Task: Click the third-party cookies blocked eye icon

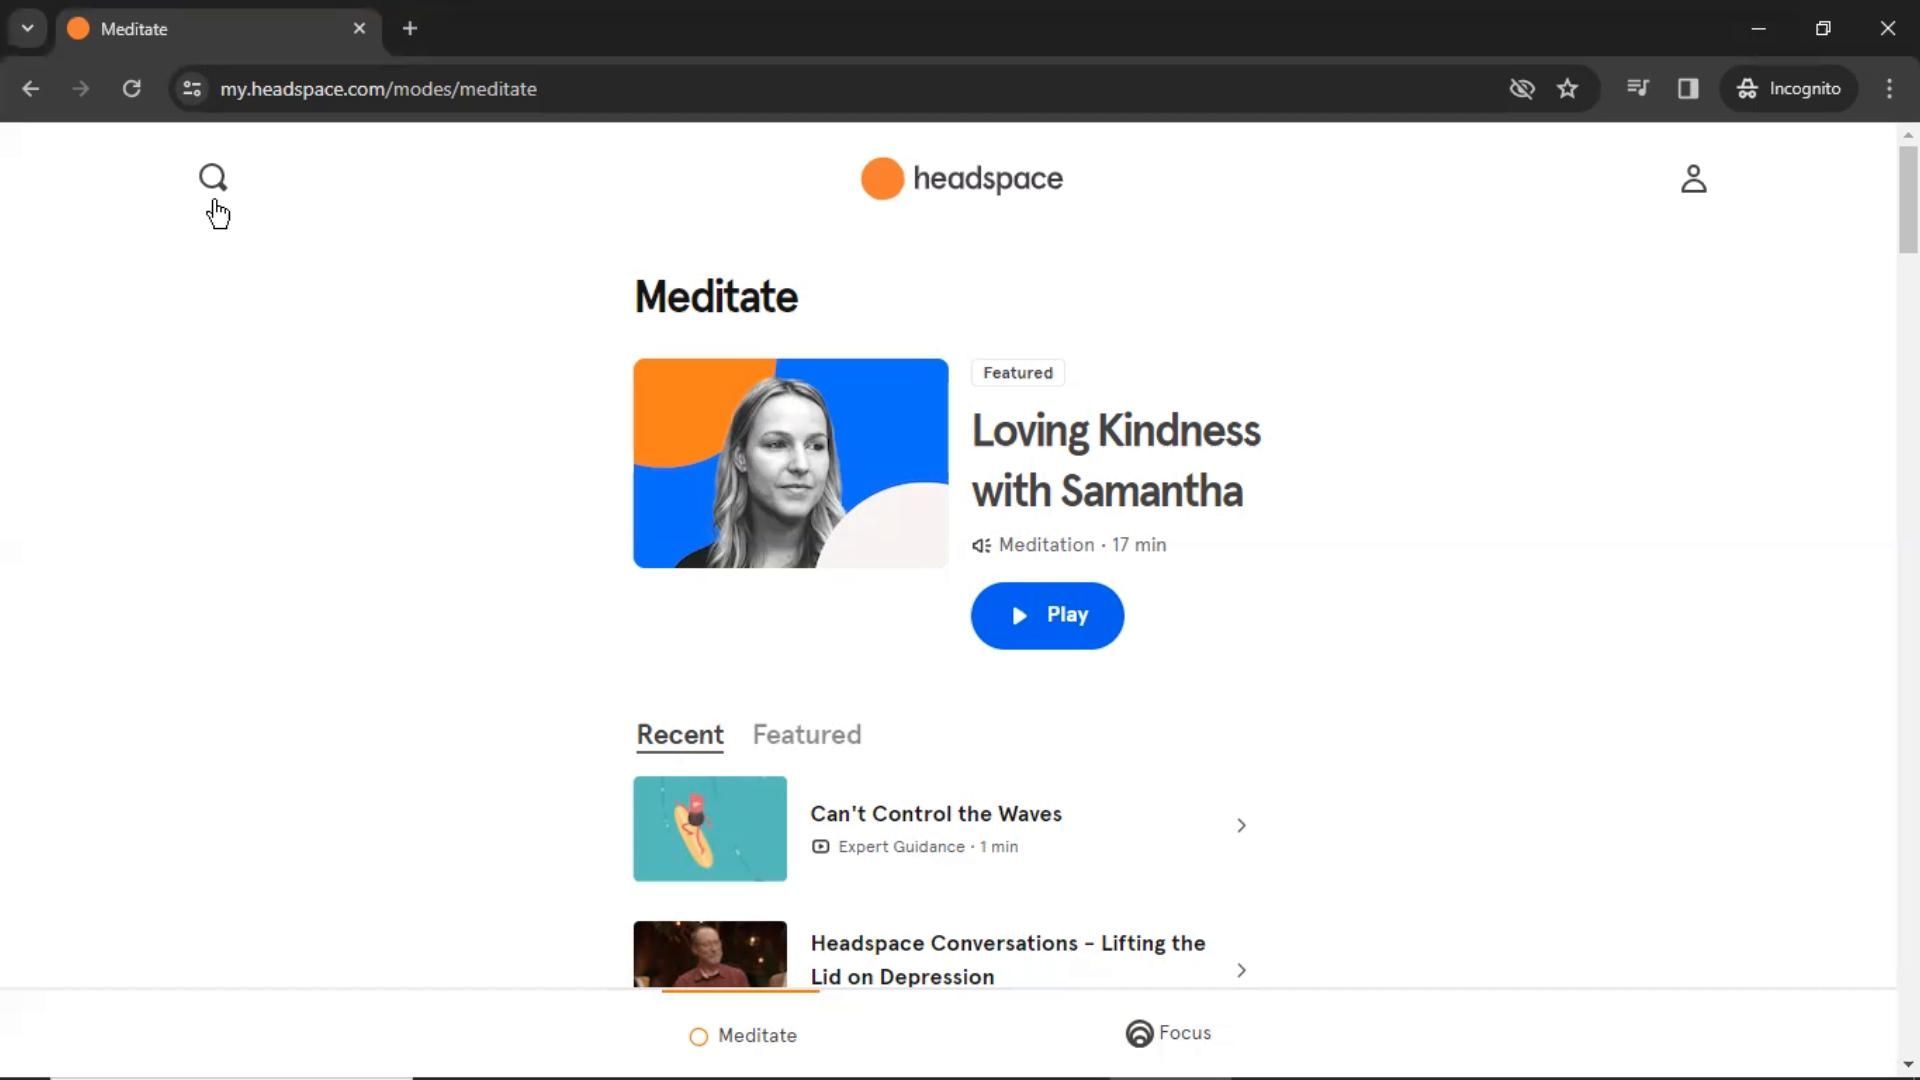Action: pos(1521,89)
